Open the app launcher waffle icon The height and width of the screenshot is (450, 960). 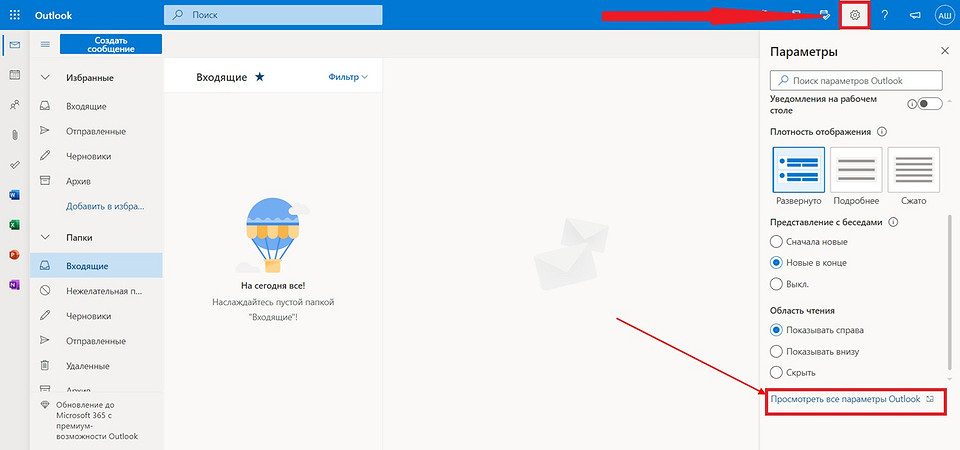15,15
